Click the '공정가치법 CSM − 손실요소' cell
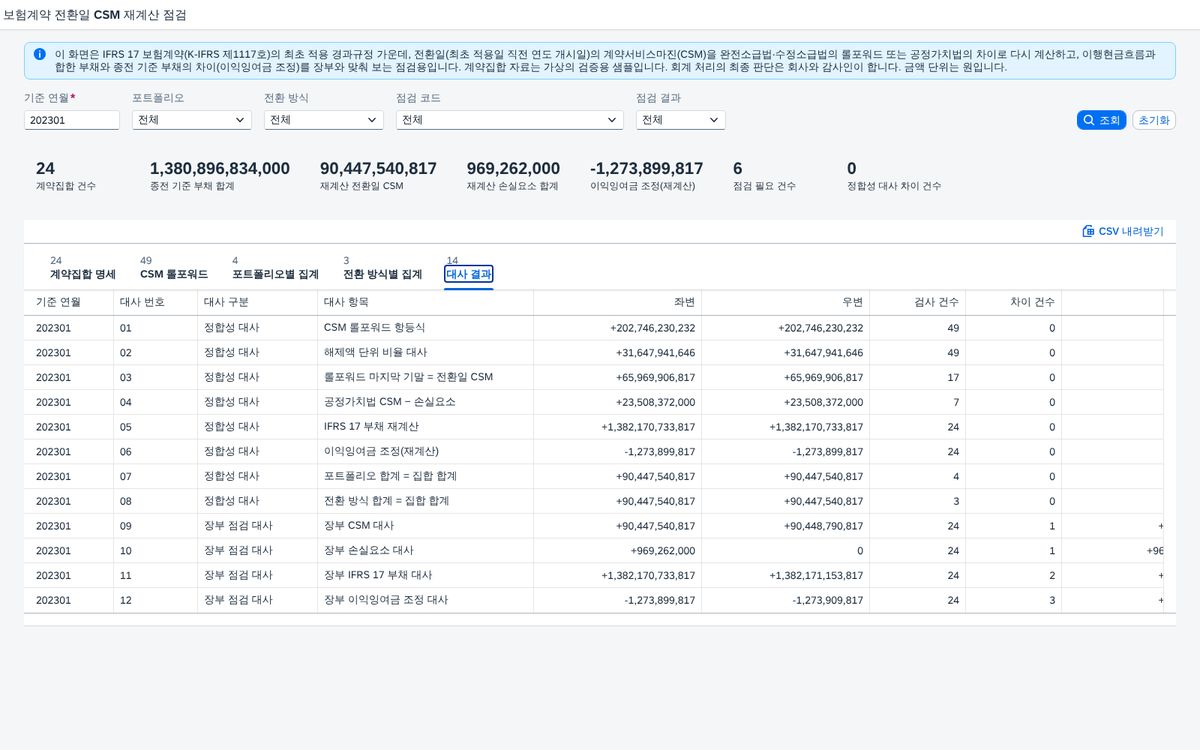Viewport: 1200px width, 750px height. pos(425,402)
